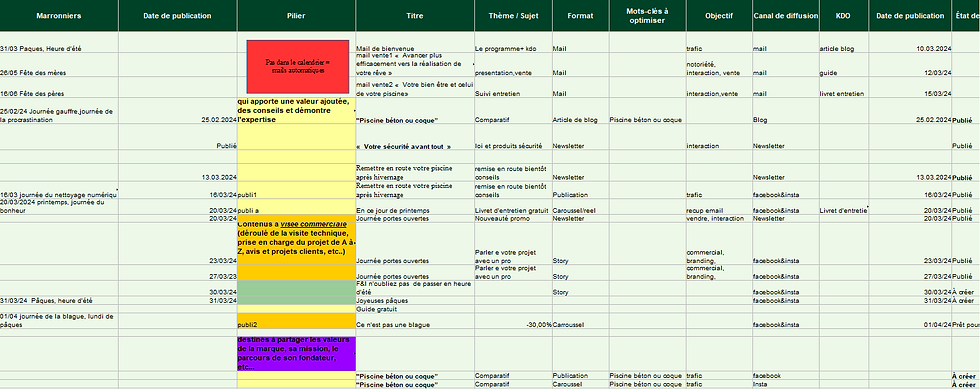980x389 pixels.
Task: Select the "Objectif" column header
Action: tap(719, 16)
